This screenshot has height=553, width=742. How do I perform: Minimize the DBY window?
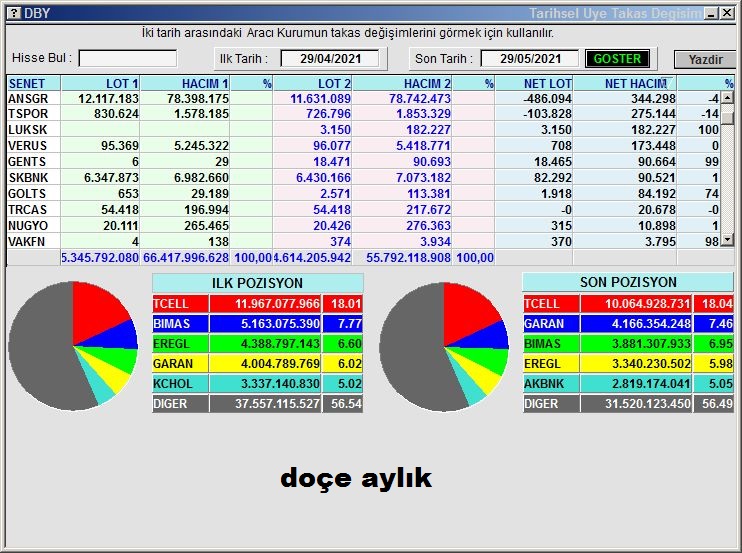tap(711, 13)
